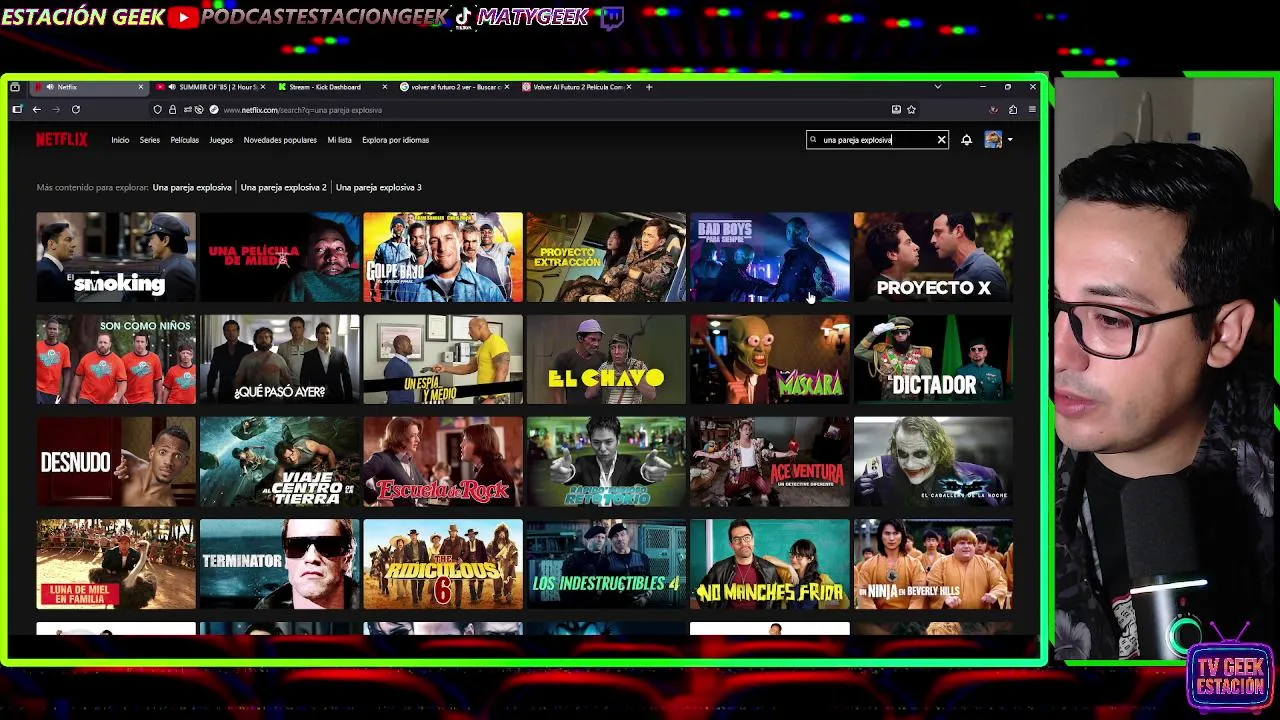The height and width of the screenshot is (720, 1280).
Task: Click the site shield icon
Action: coord(157,110)
